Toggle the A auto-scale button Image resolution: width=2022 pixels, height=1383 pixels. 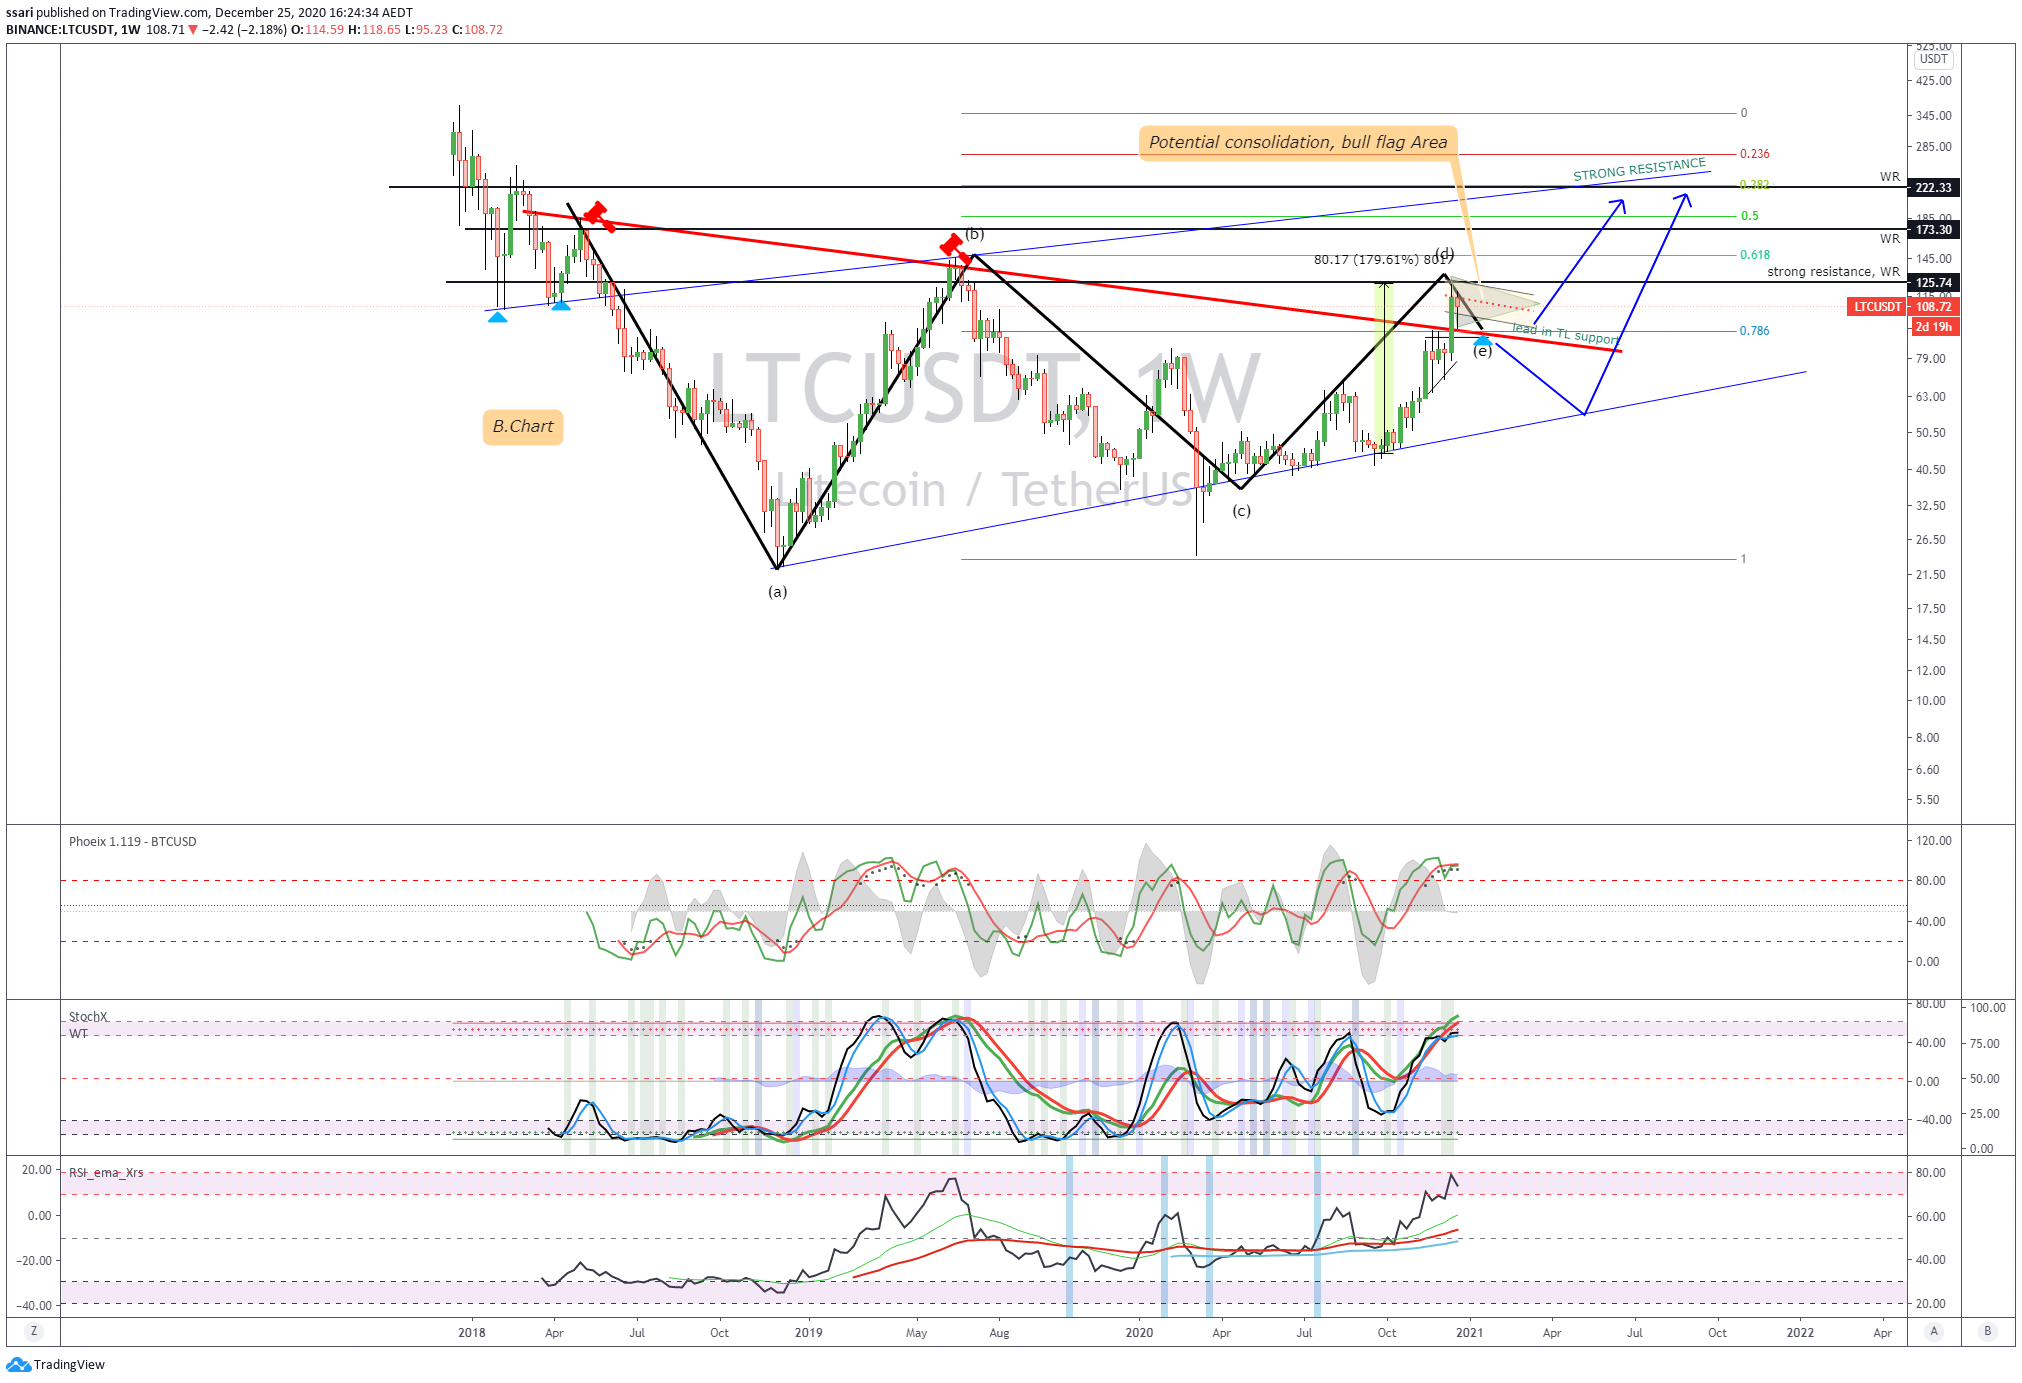click(1934, 1331)
